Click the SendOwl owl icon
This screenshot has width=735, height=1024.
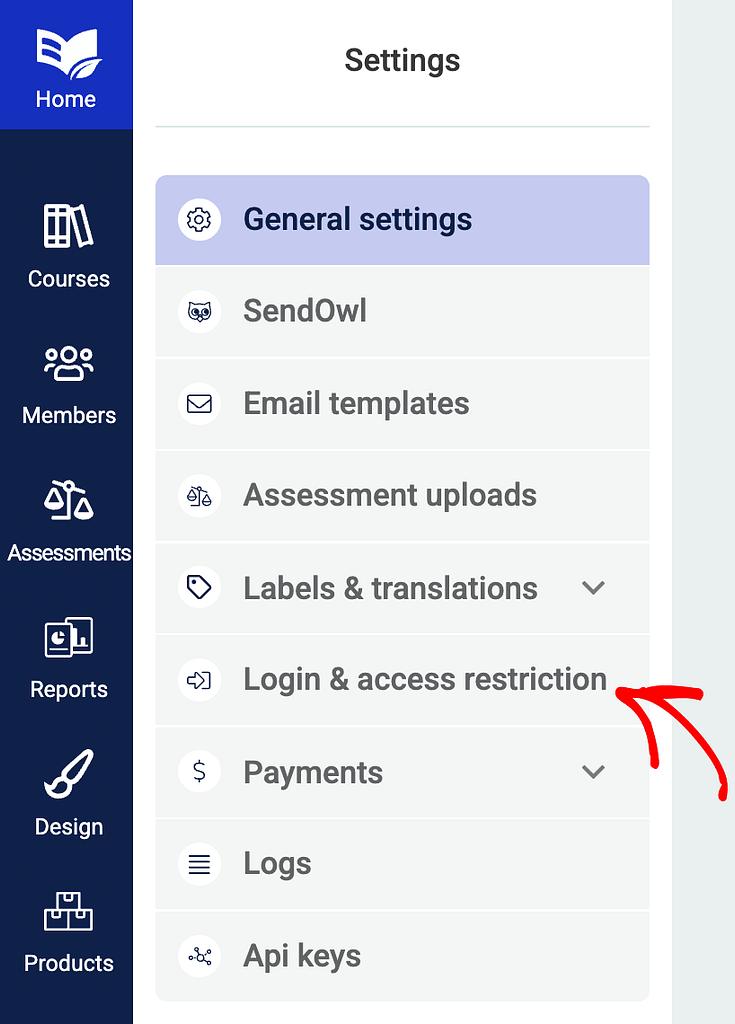[199, 312]
